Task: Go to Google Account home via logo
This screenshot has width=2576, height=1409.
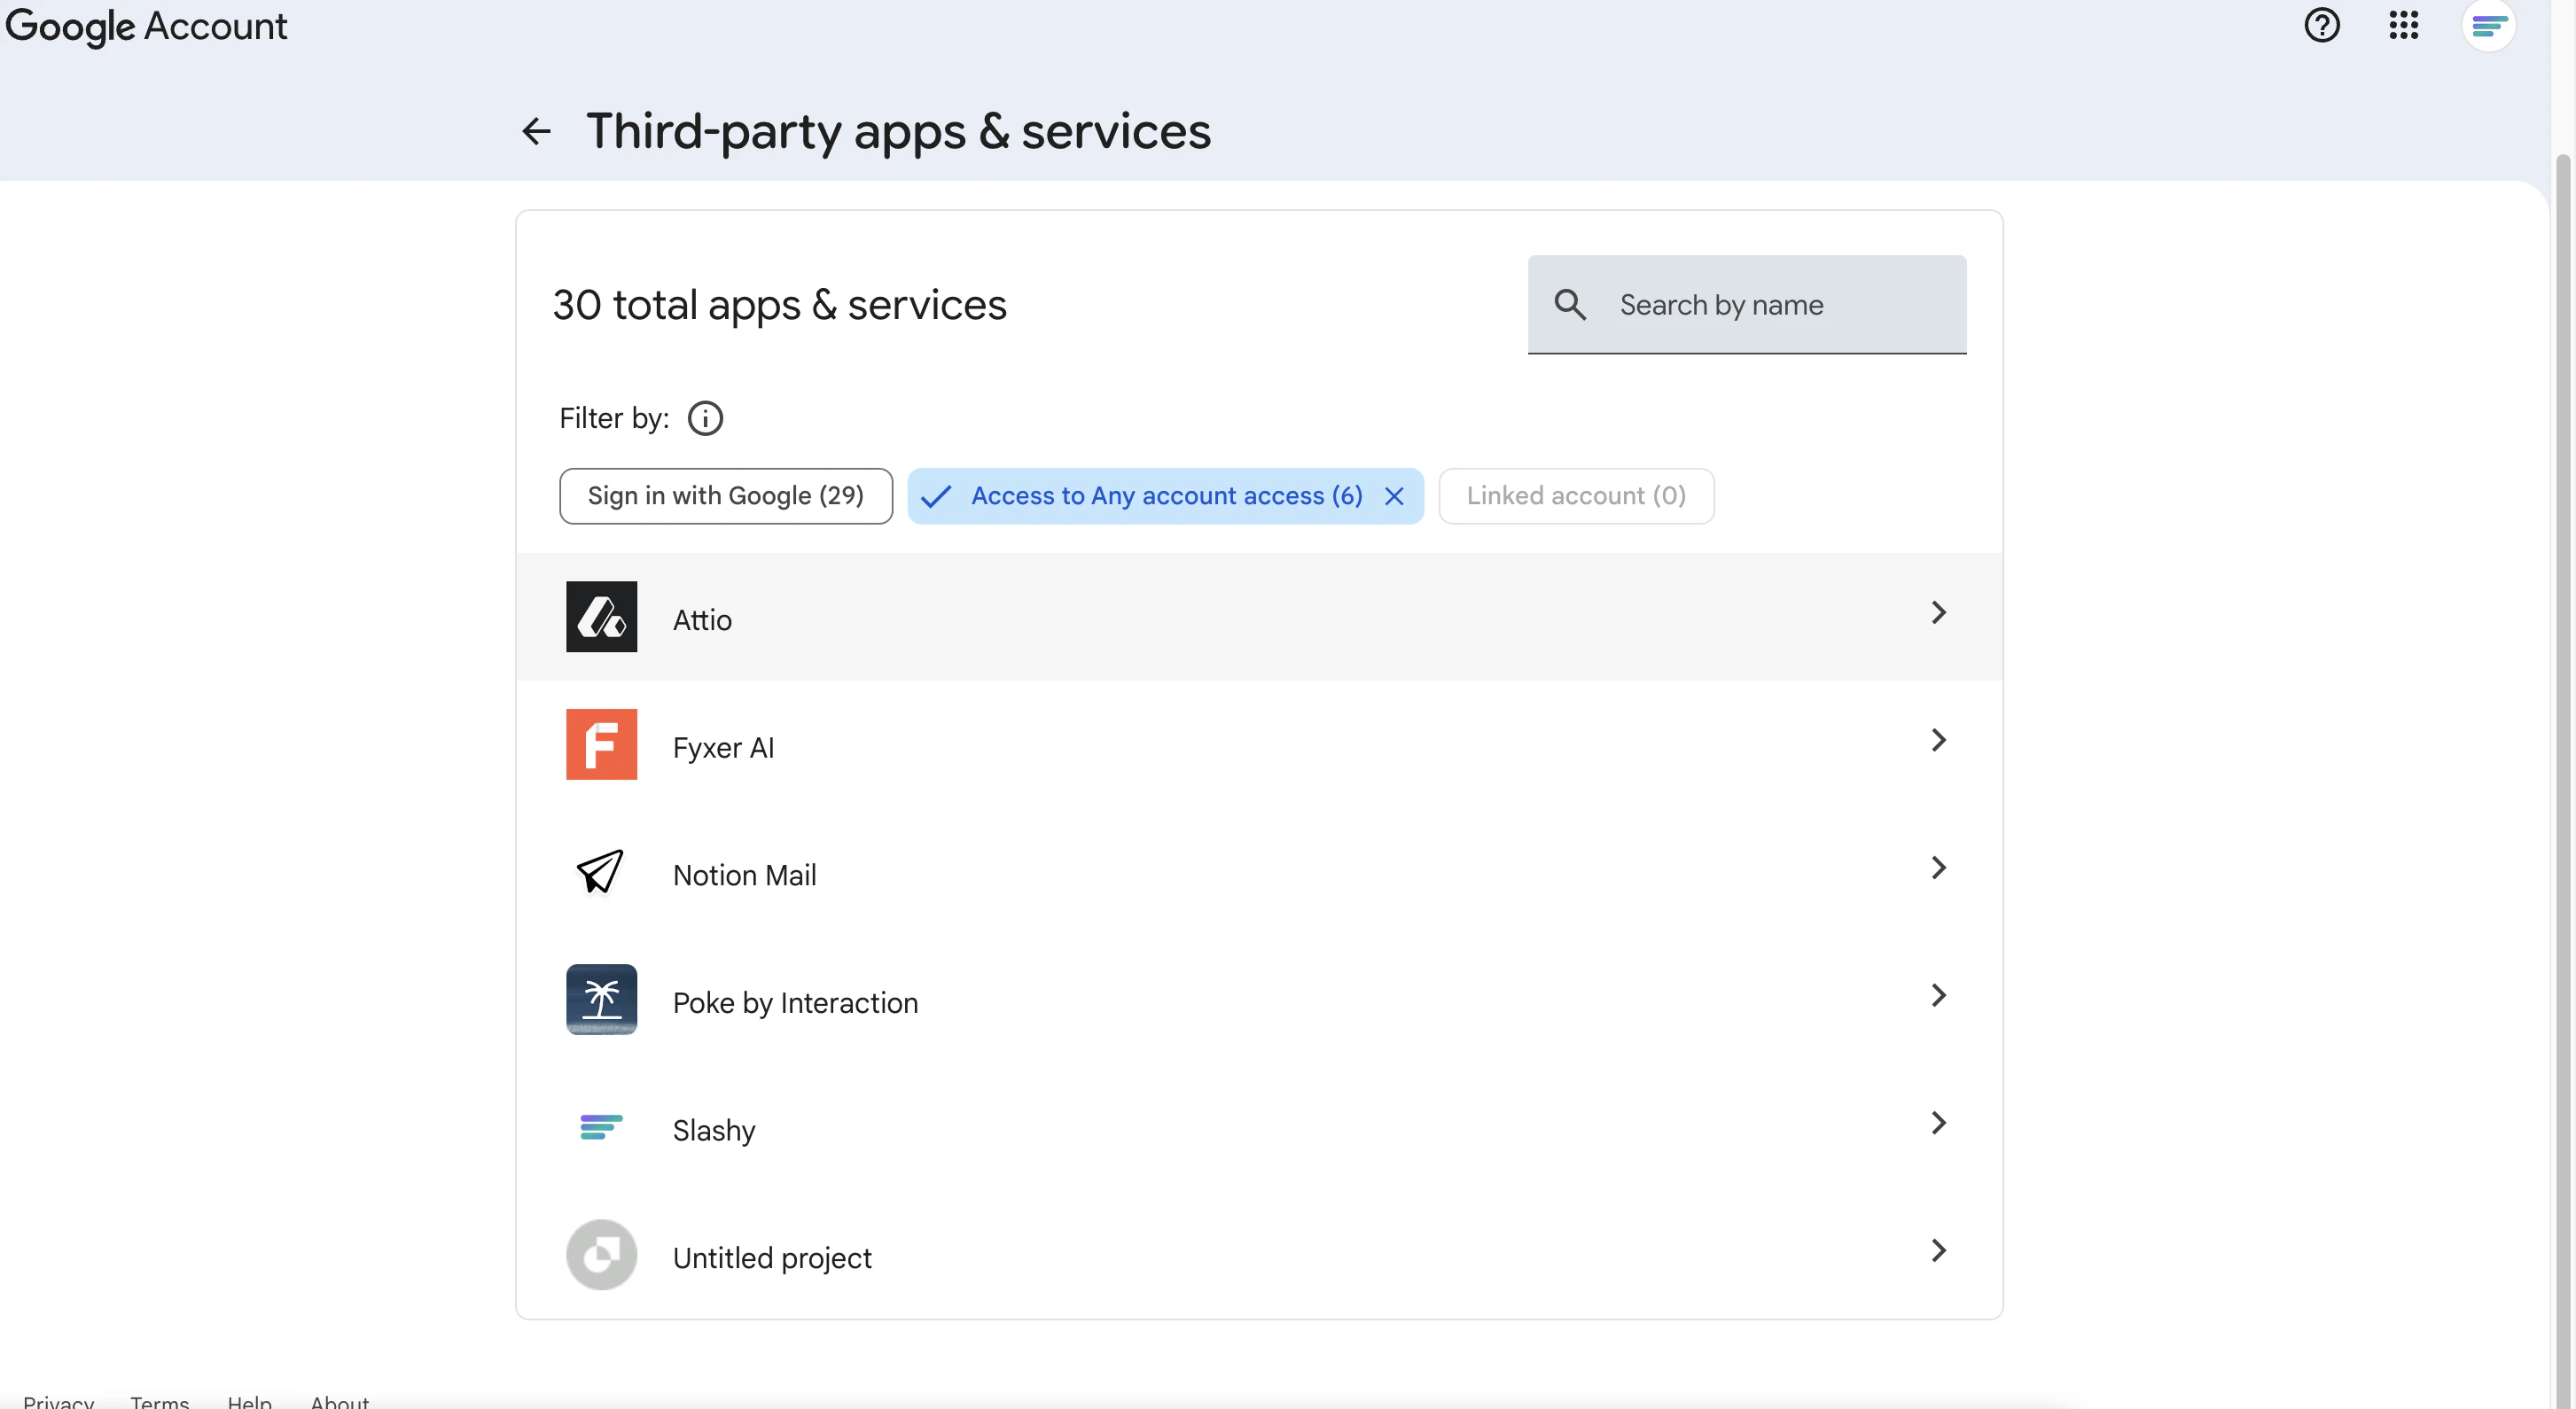Action: [146, 26]
